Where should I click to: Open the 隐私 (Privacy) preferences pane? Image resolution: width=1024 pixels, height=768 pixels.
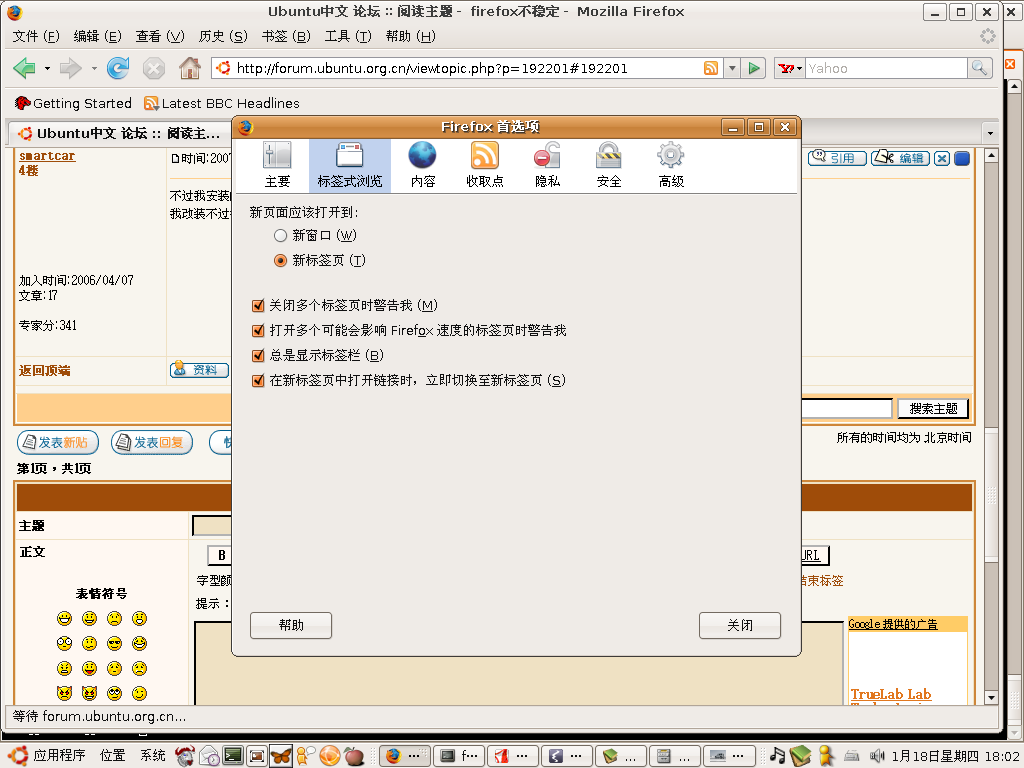click(547, 165)
